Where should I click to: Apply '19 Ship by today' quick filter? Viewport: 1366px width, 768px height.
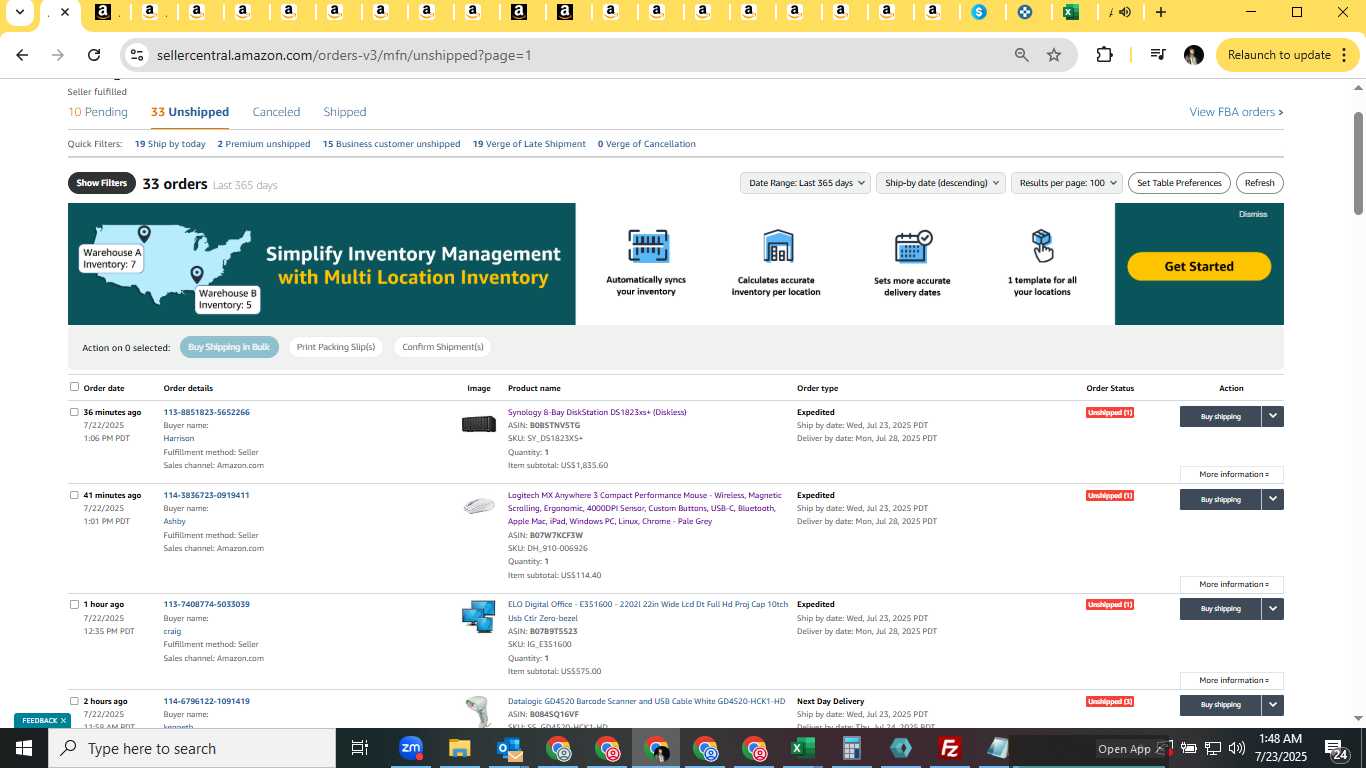170,144
